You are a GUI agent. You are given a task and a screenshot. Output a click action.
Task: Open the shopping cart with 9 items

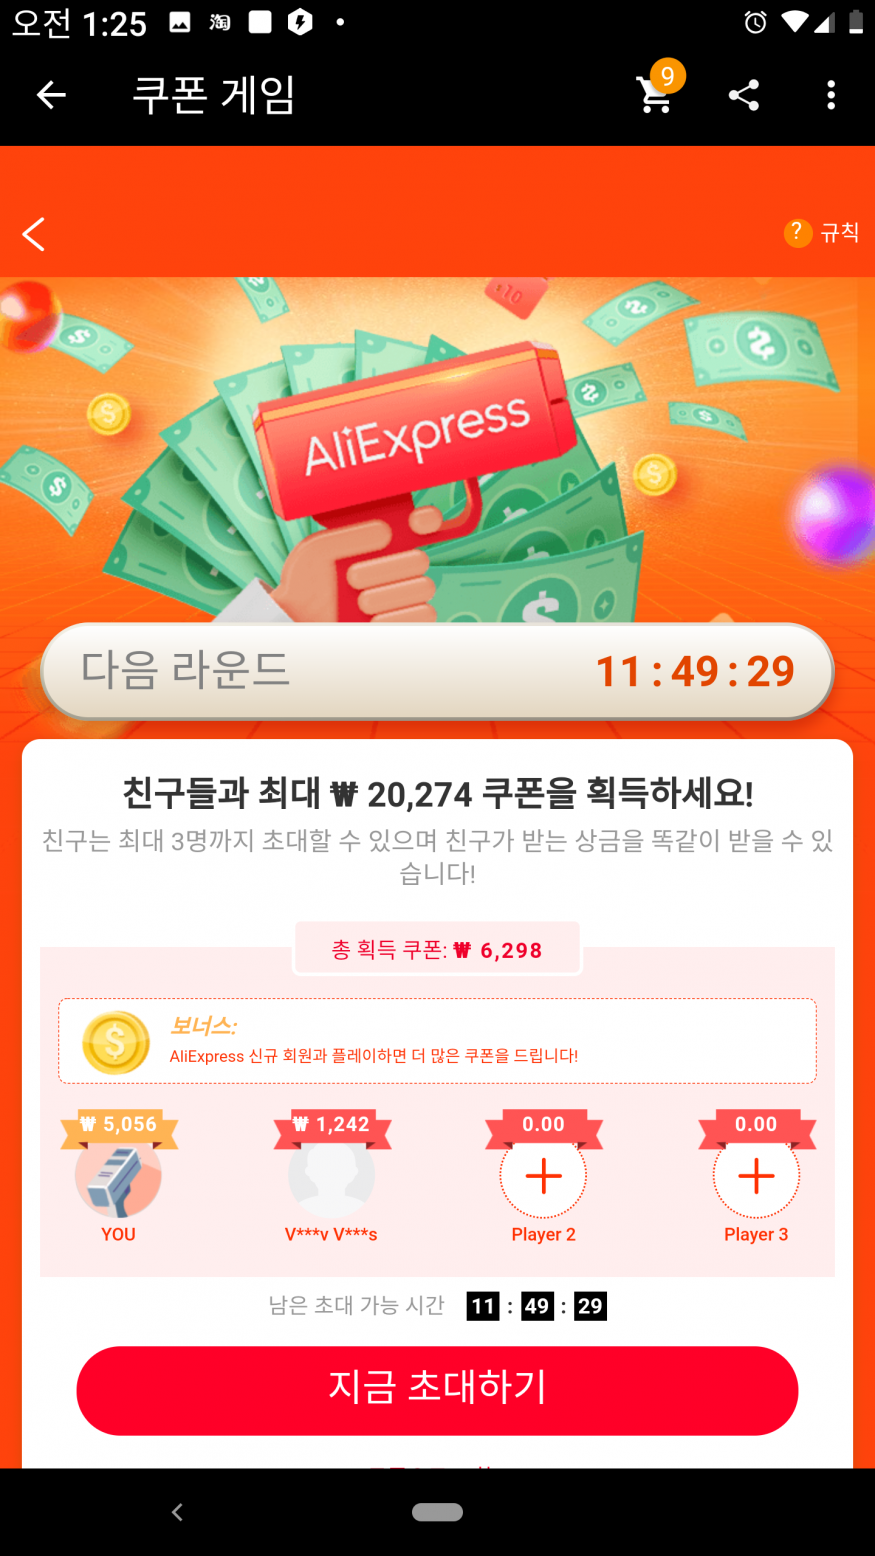click(x=658, y=90)
